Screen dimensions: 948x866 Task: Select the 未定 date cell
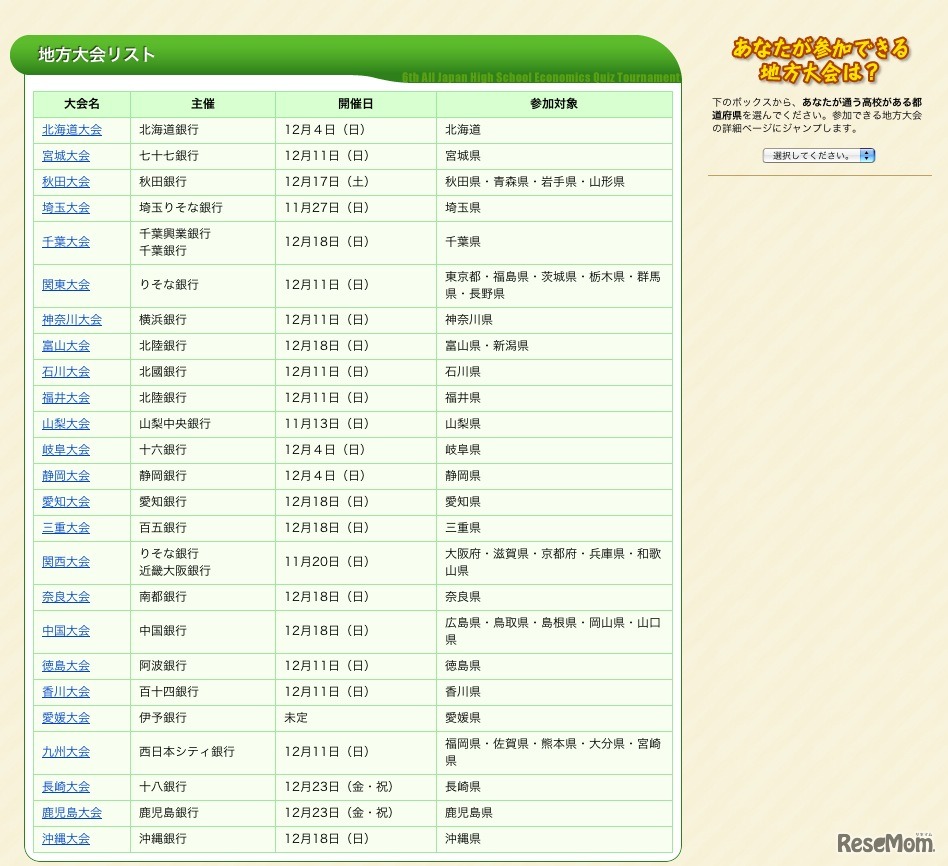[x=356, y=718]
